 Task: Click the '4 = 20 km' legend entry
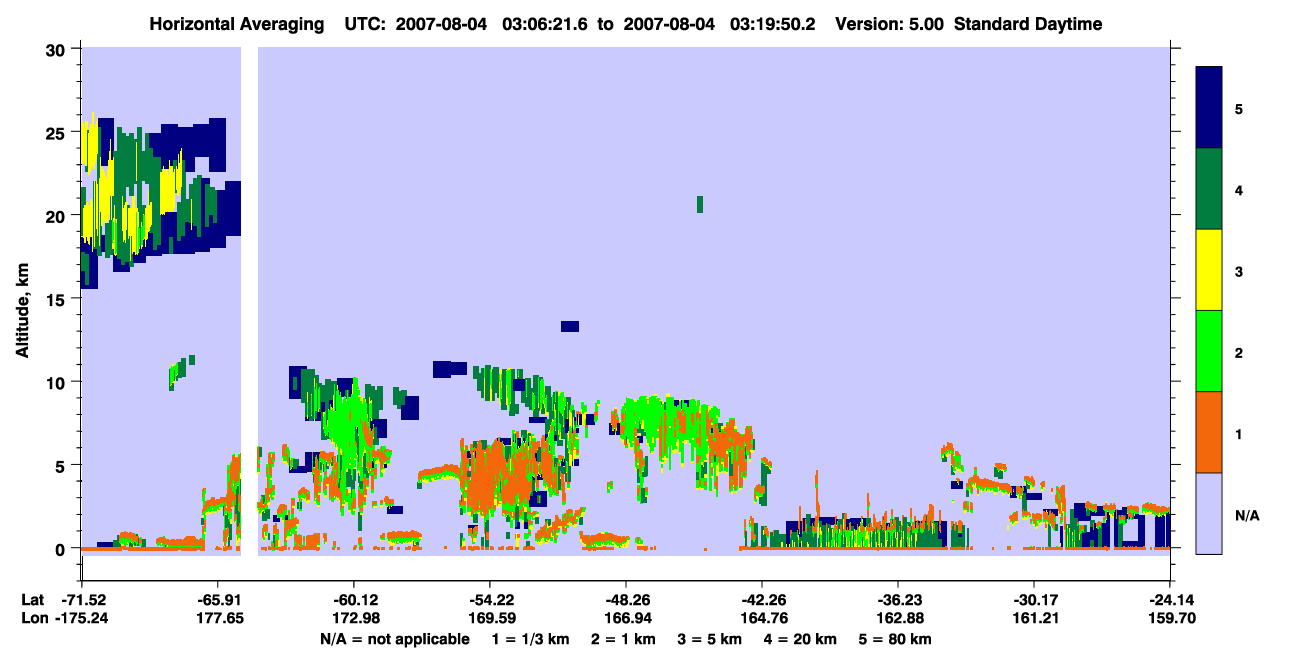801,639
